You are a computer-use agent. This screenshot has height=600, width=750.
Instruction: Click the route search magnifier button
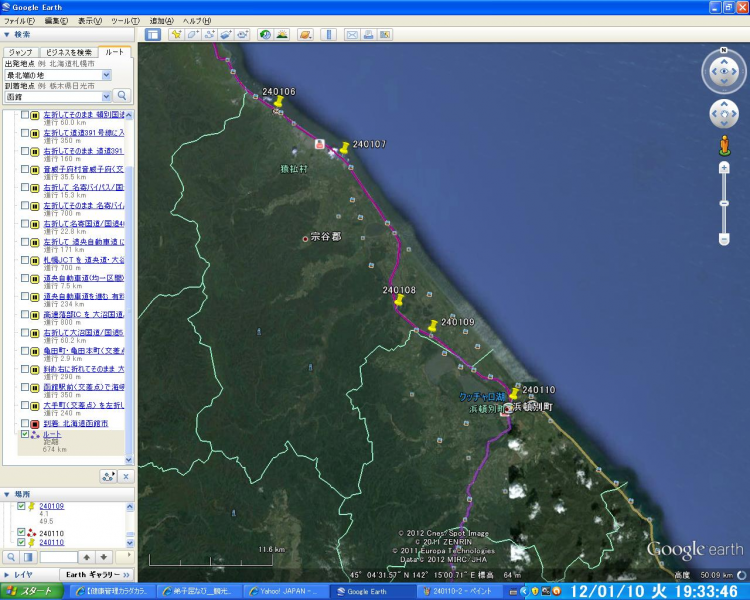[122, 96]
